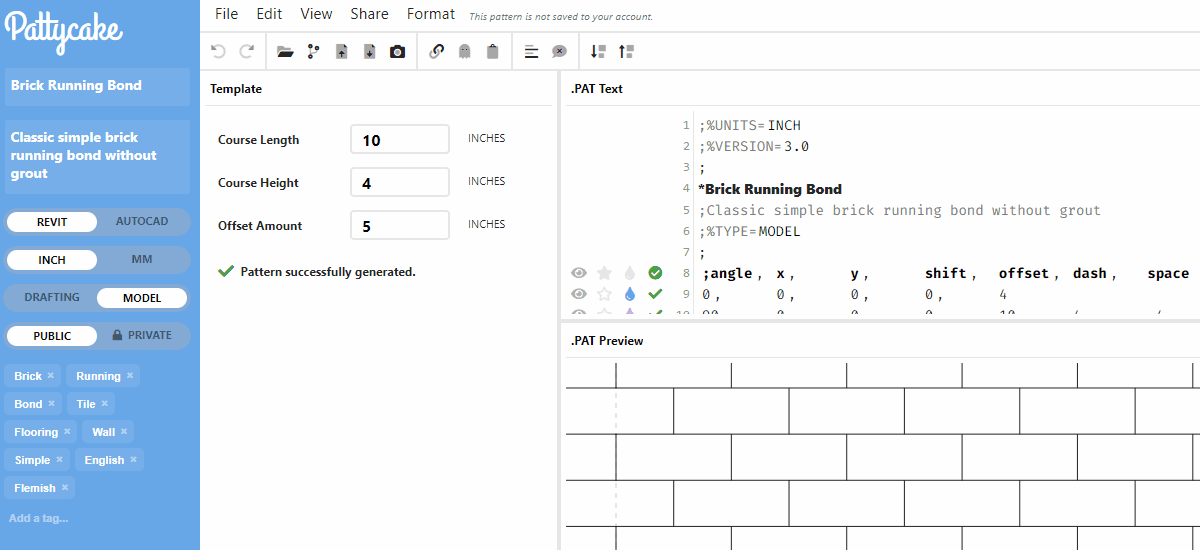Remove the Simple tag
Image resolution: width=1200 pixels, height=550 pixels.
[x=59, y=460]
